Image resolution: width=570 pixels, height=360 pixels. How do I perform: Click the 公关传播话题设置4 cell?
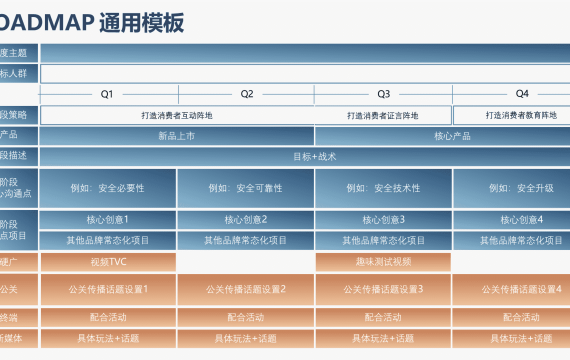click(512, 289)
